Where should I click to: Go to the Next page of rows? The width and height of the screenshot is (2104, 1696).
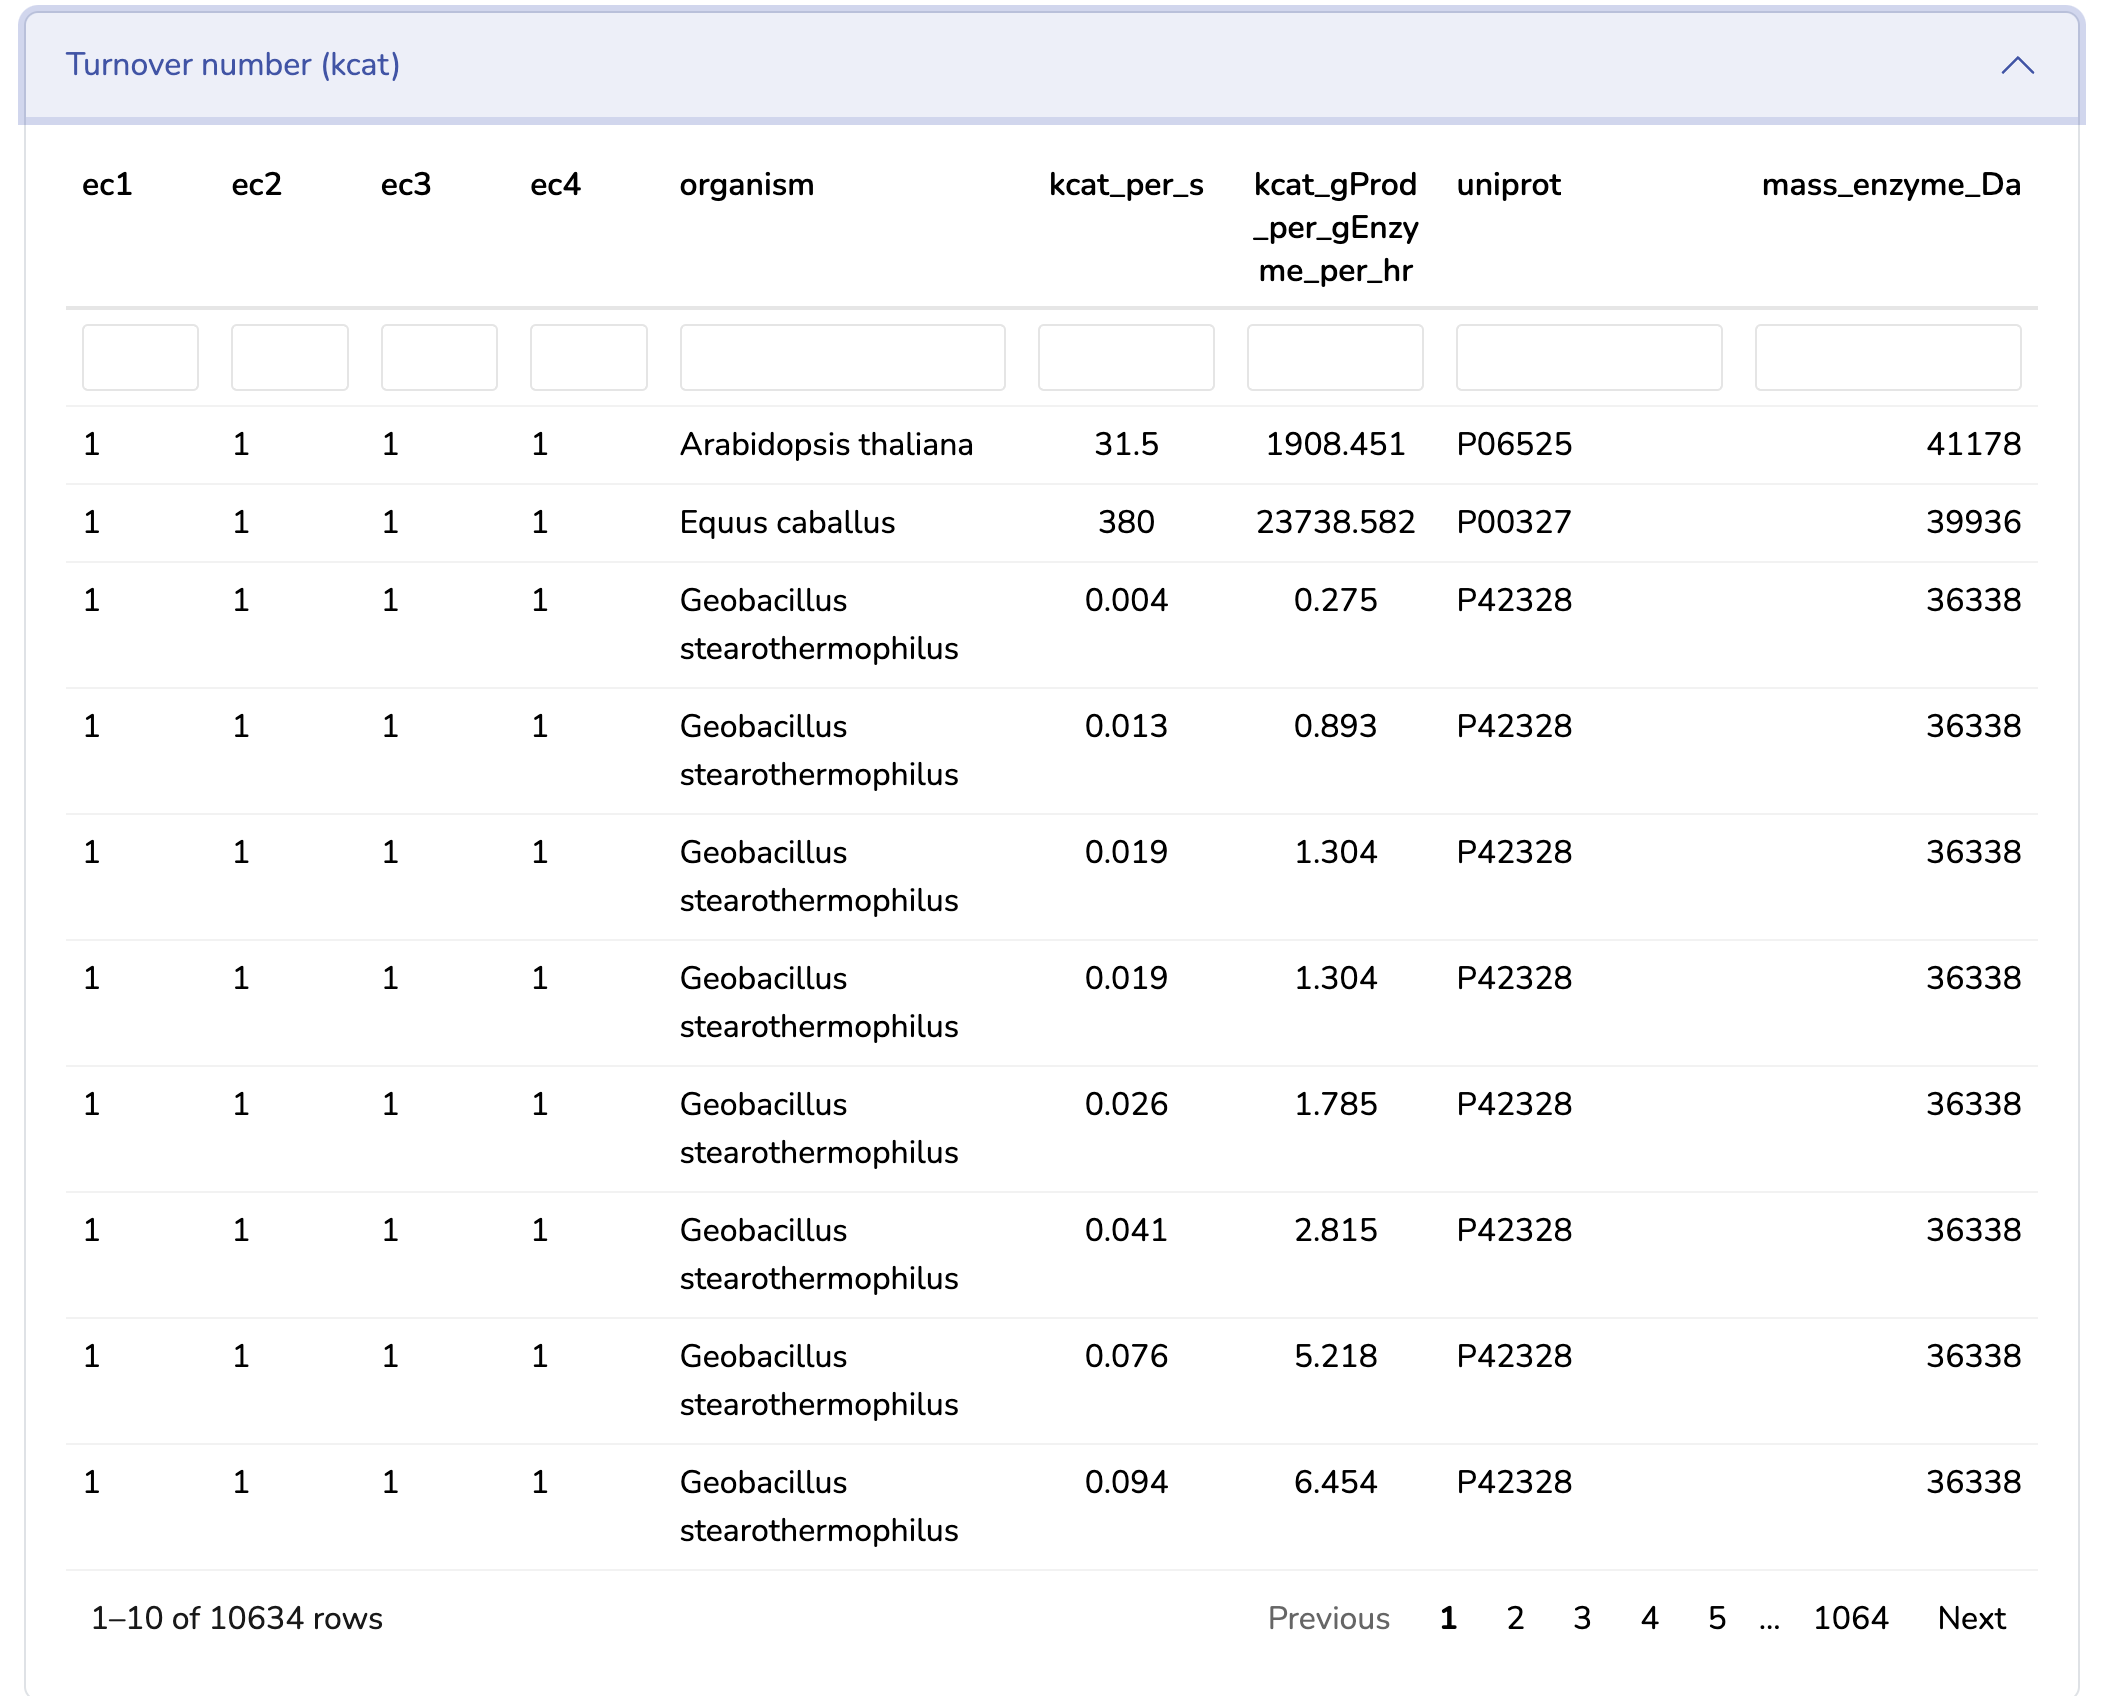coord(1970,1618)
